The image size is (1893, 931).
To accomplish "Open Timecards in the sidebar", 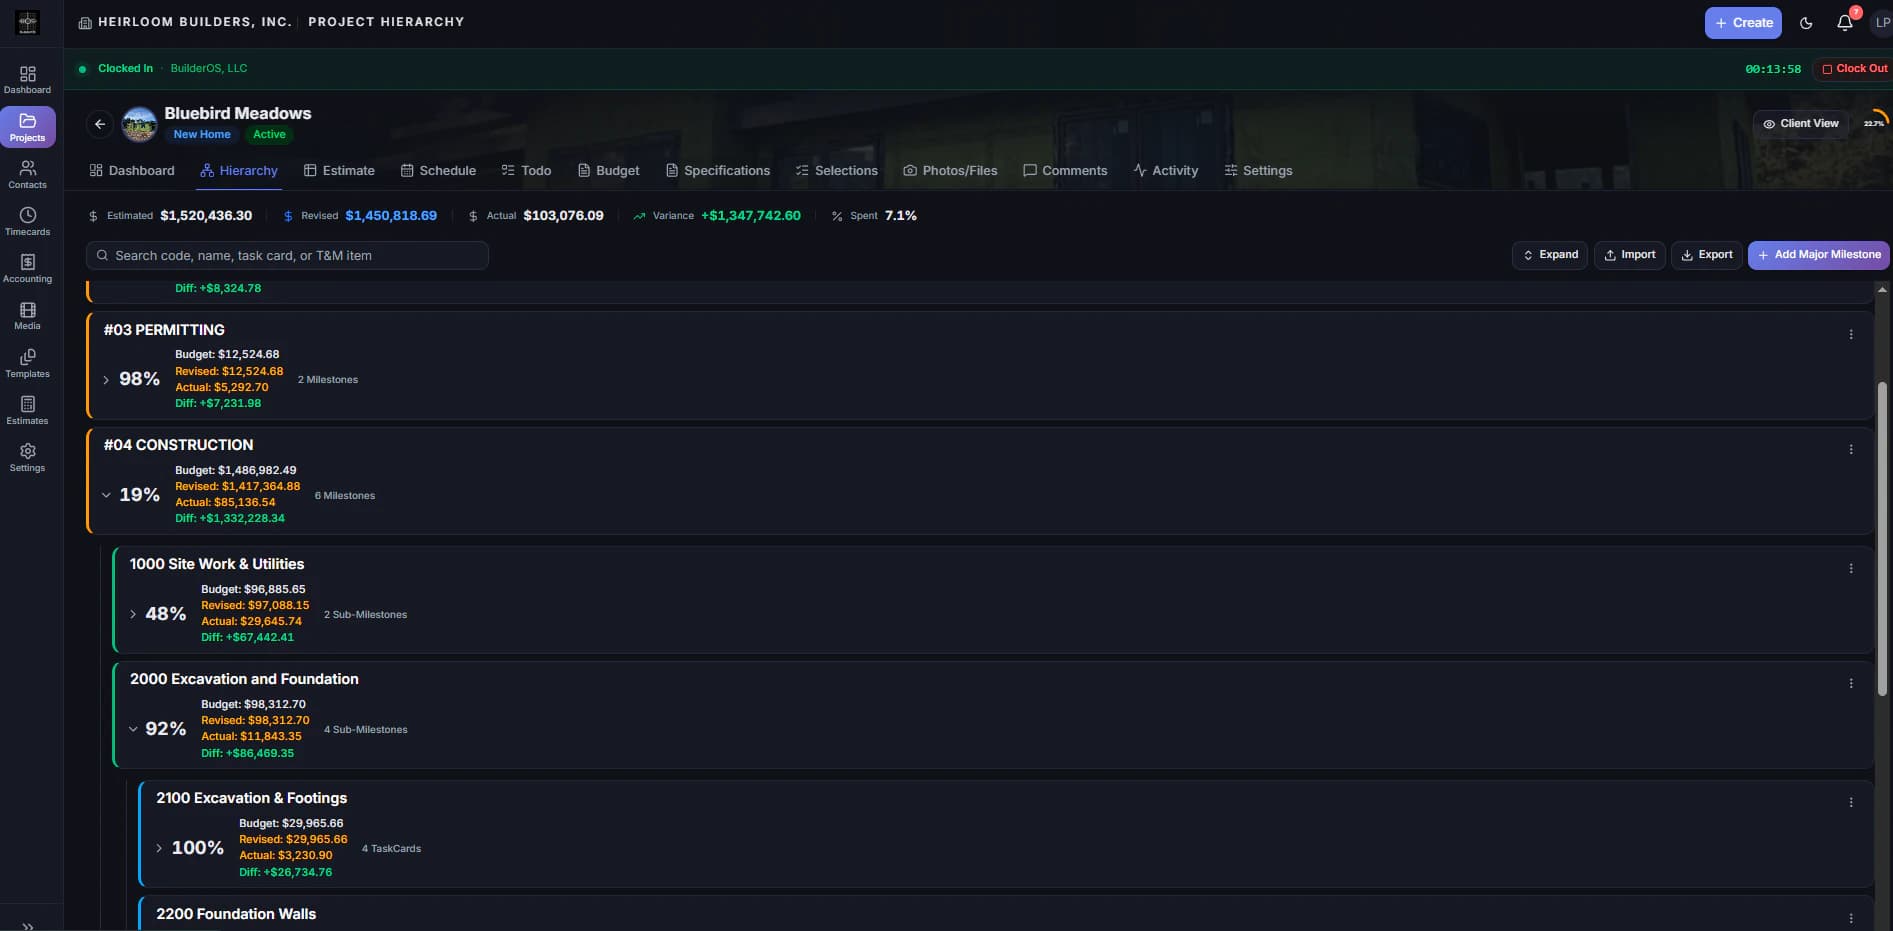I will click(28, 222).
